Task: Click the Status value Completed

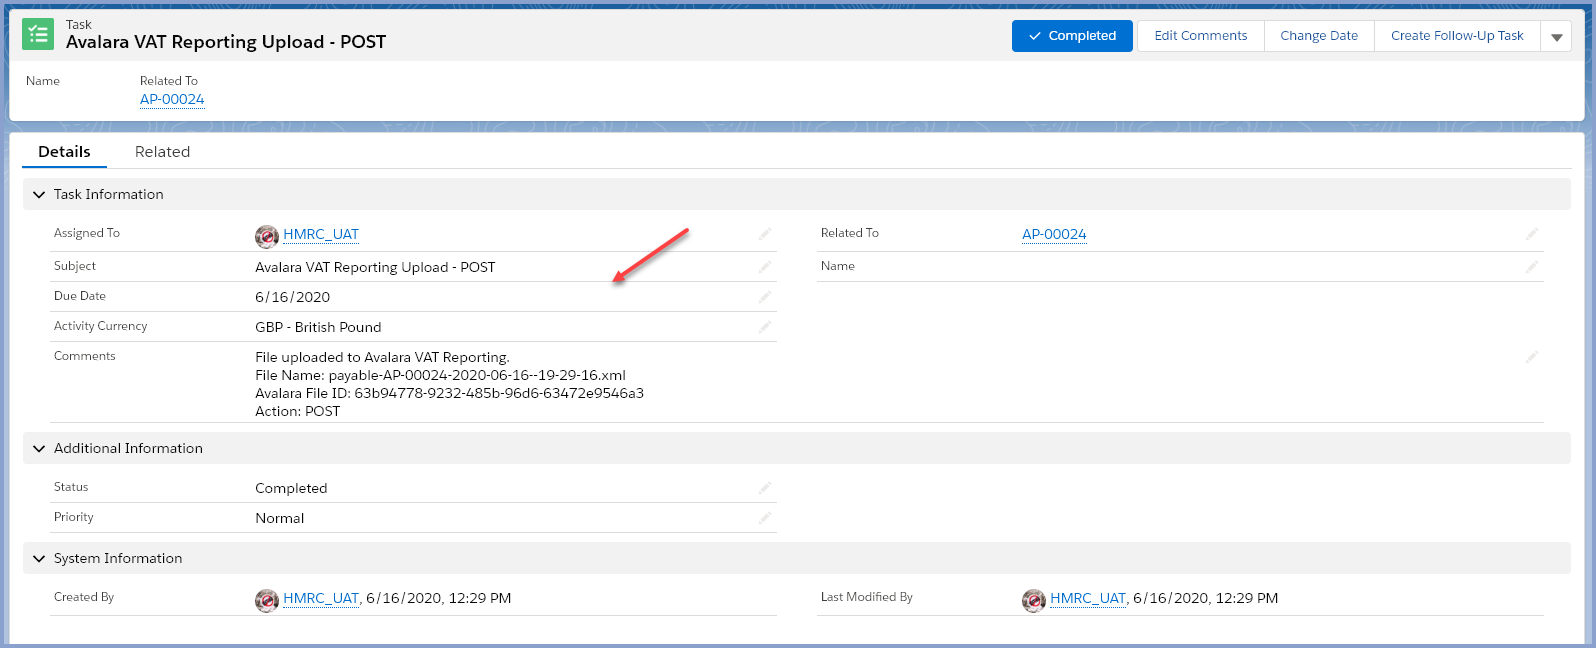Action: [x=291, y=488]
